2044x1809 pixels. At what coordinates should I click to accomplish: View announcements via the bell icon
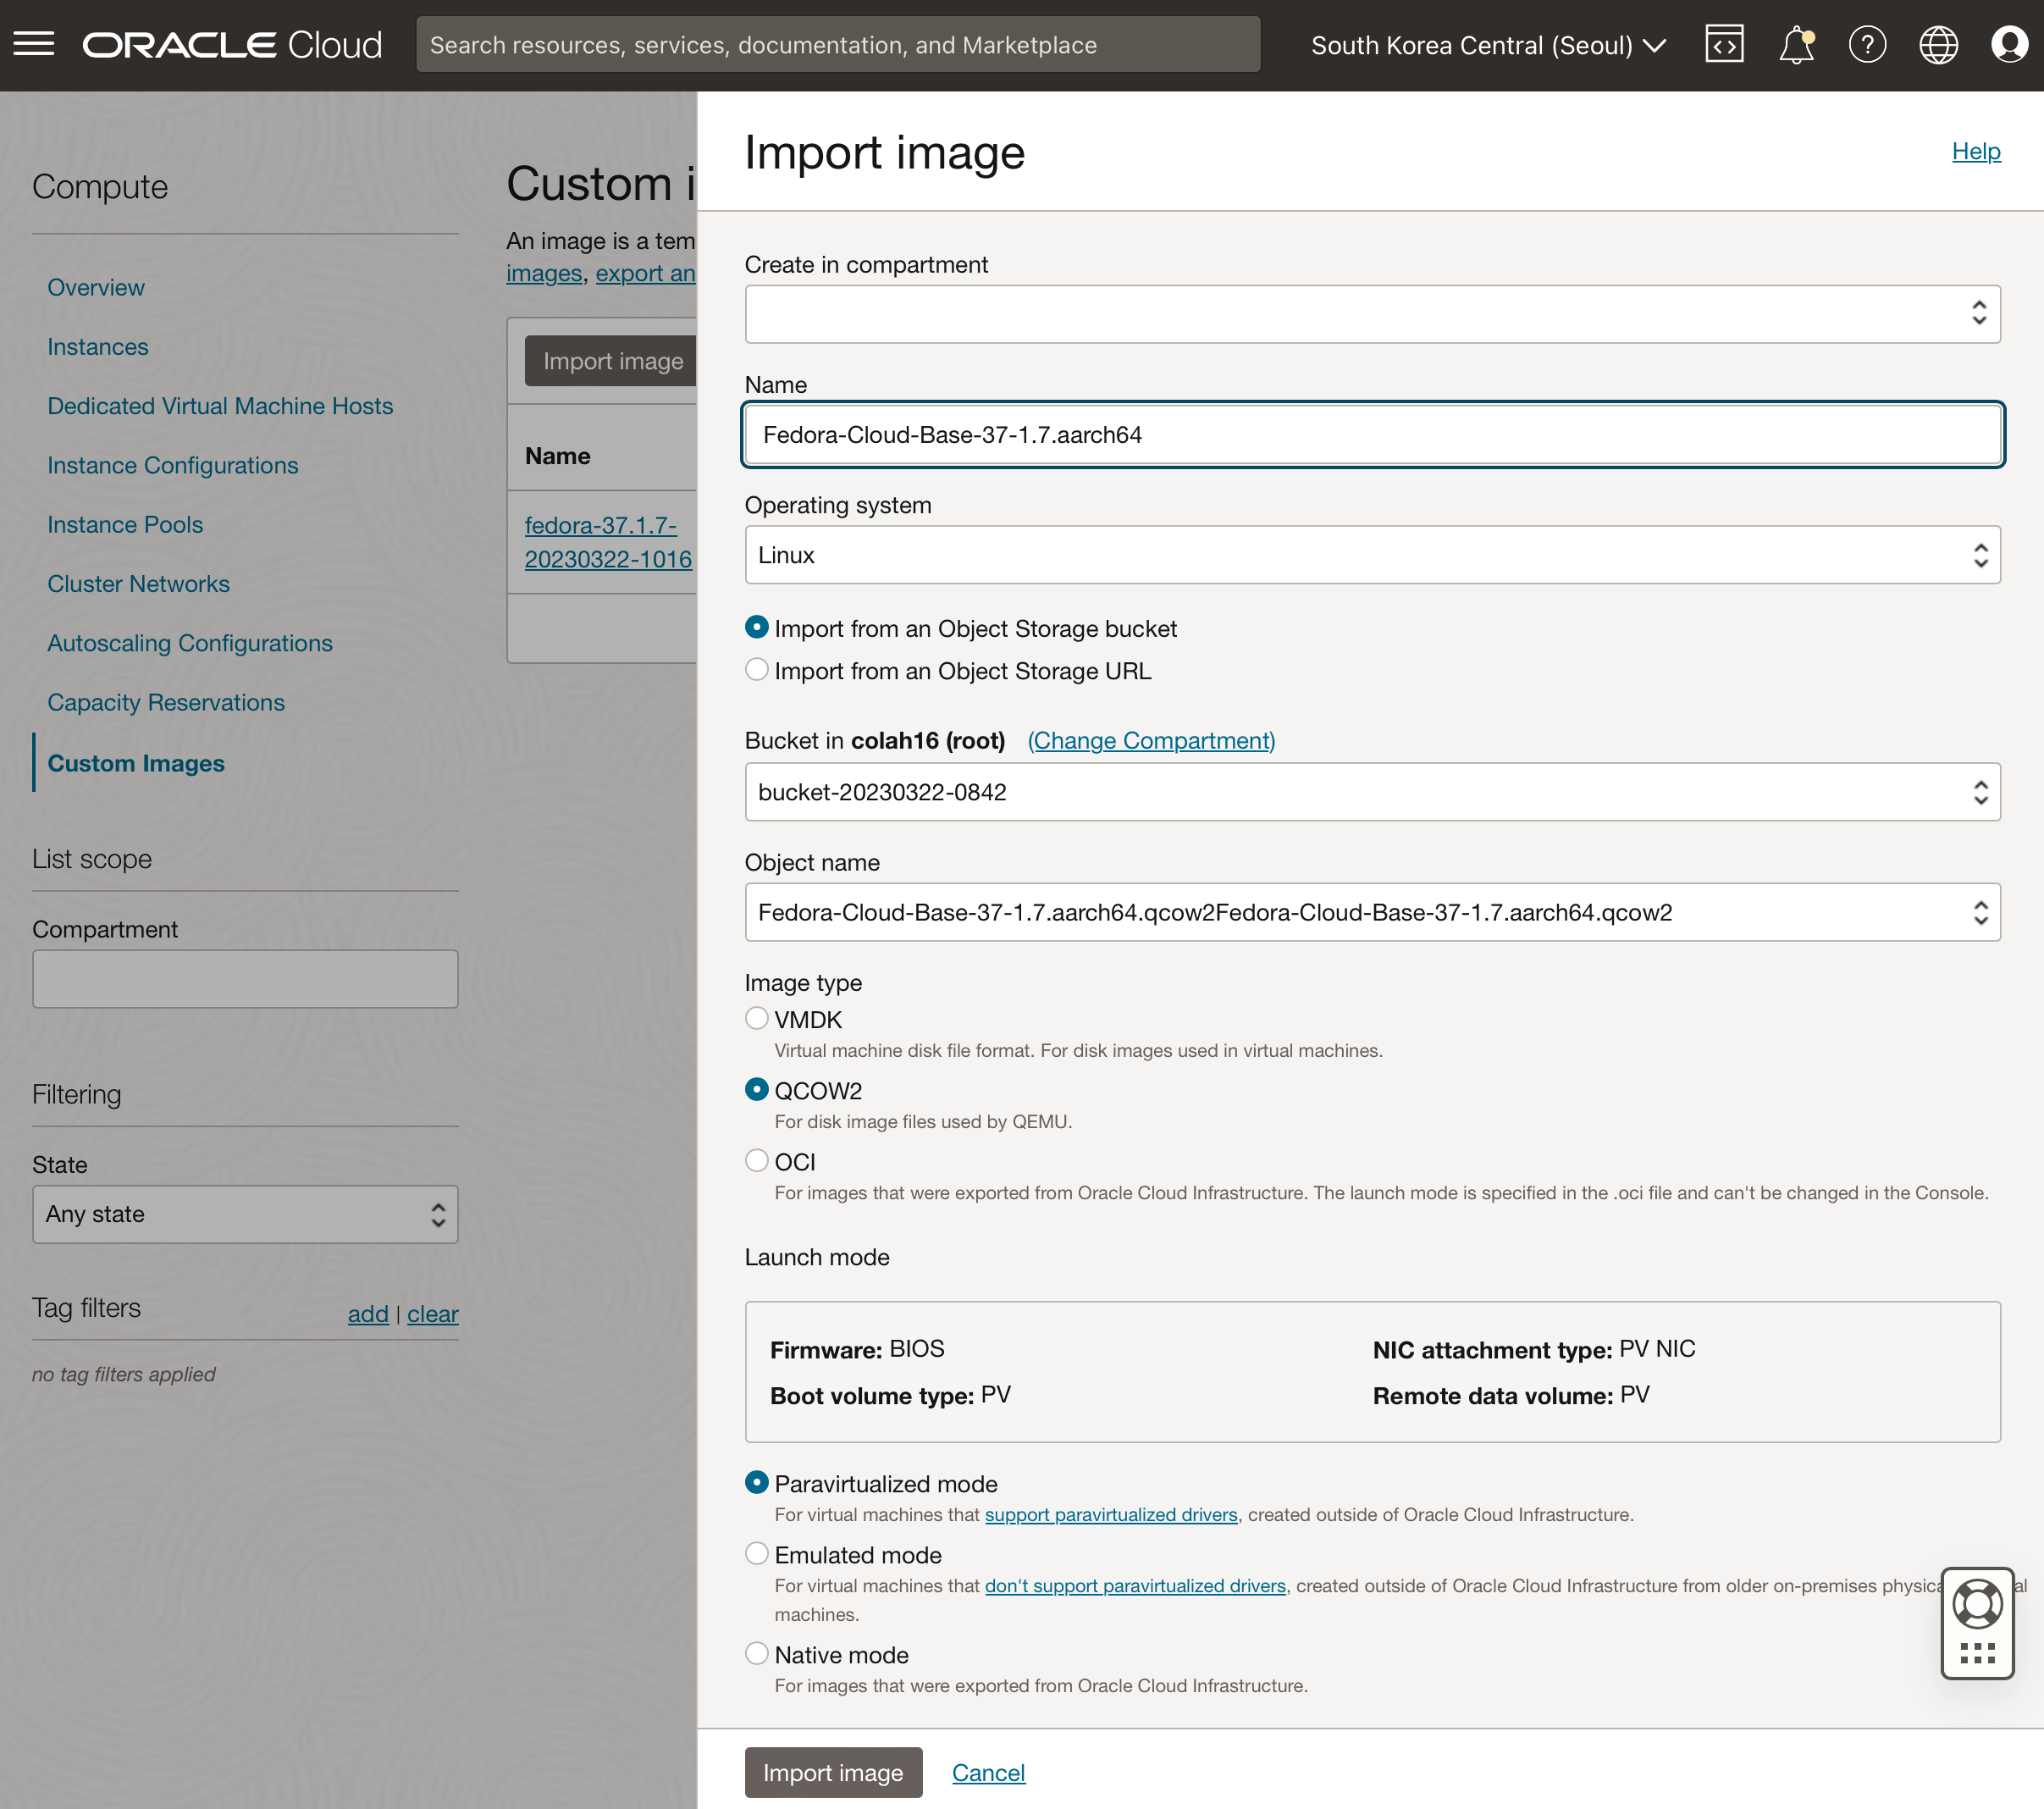point(1795,44)
